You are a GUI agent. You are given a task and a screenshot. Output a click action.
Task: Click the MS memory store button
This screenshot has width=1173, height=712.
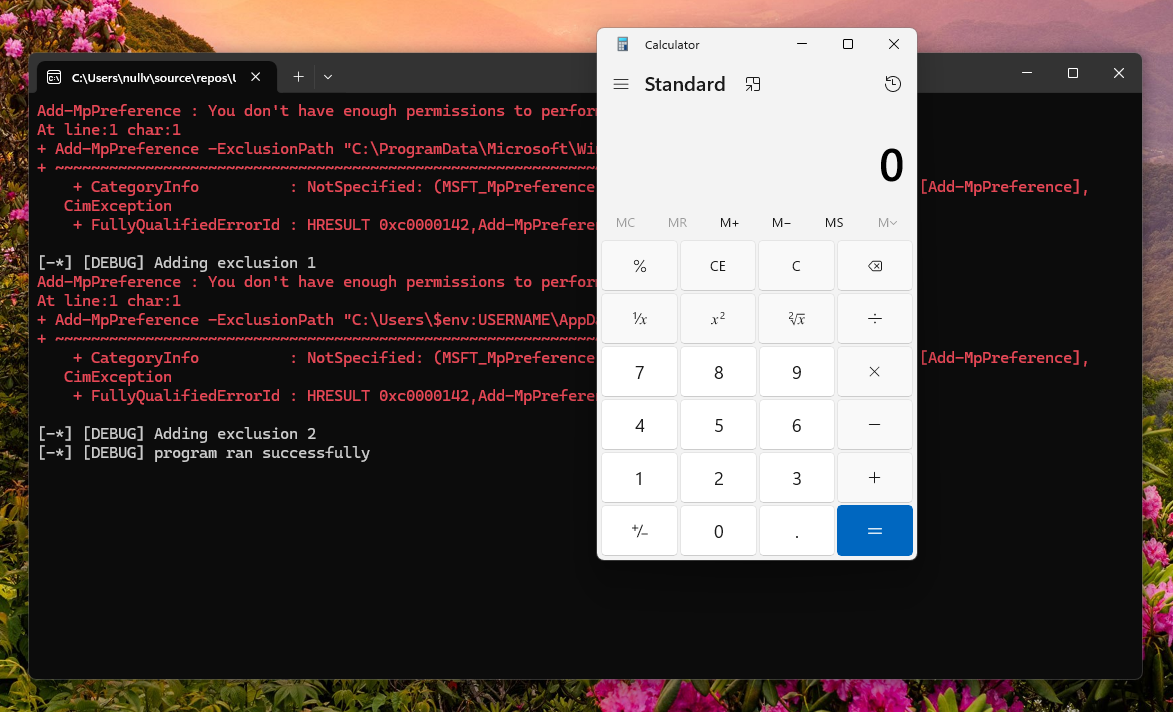[833, 222]
